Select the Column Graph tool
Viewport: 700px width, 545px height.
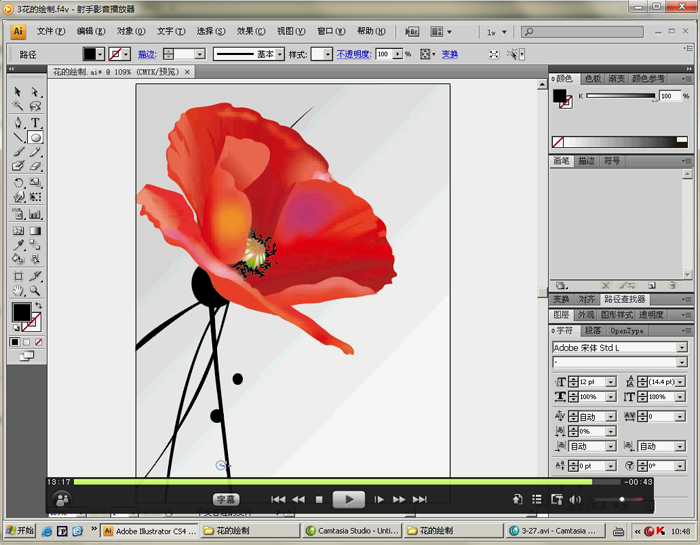click(35, 214)
